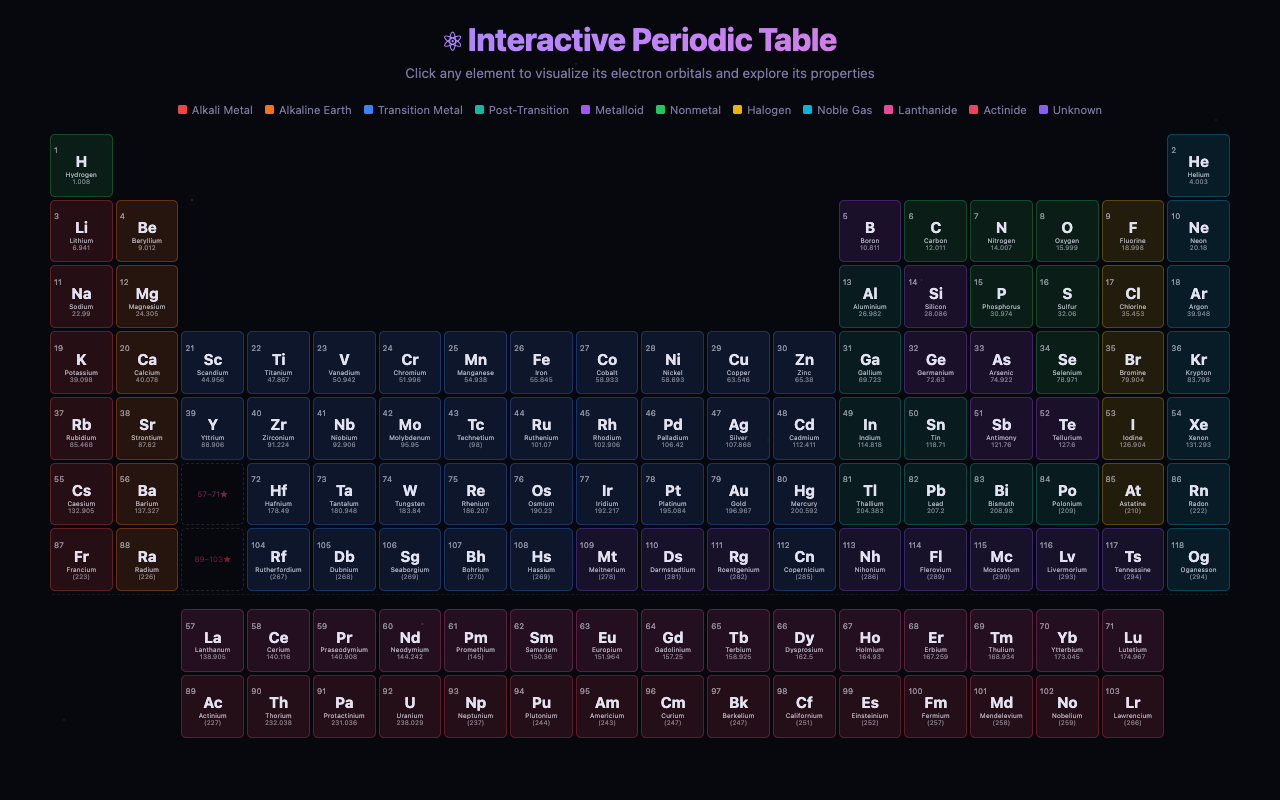Select the Helium element tile

pyautogui.click(x=1198, y=165)
